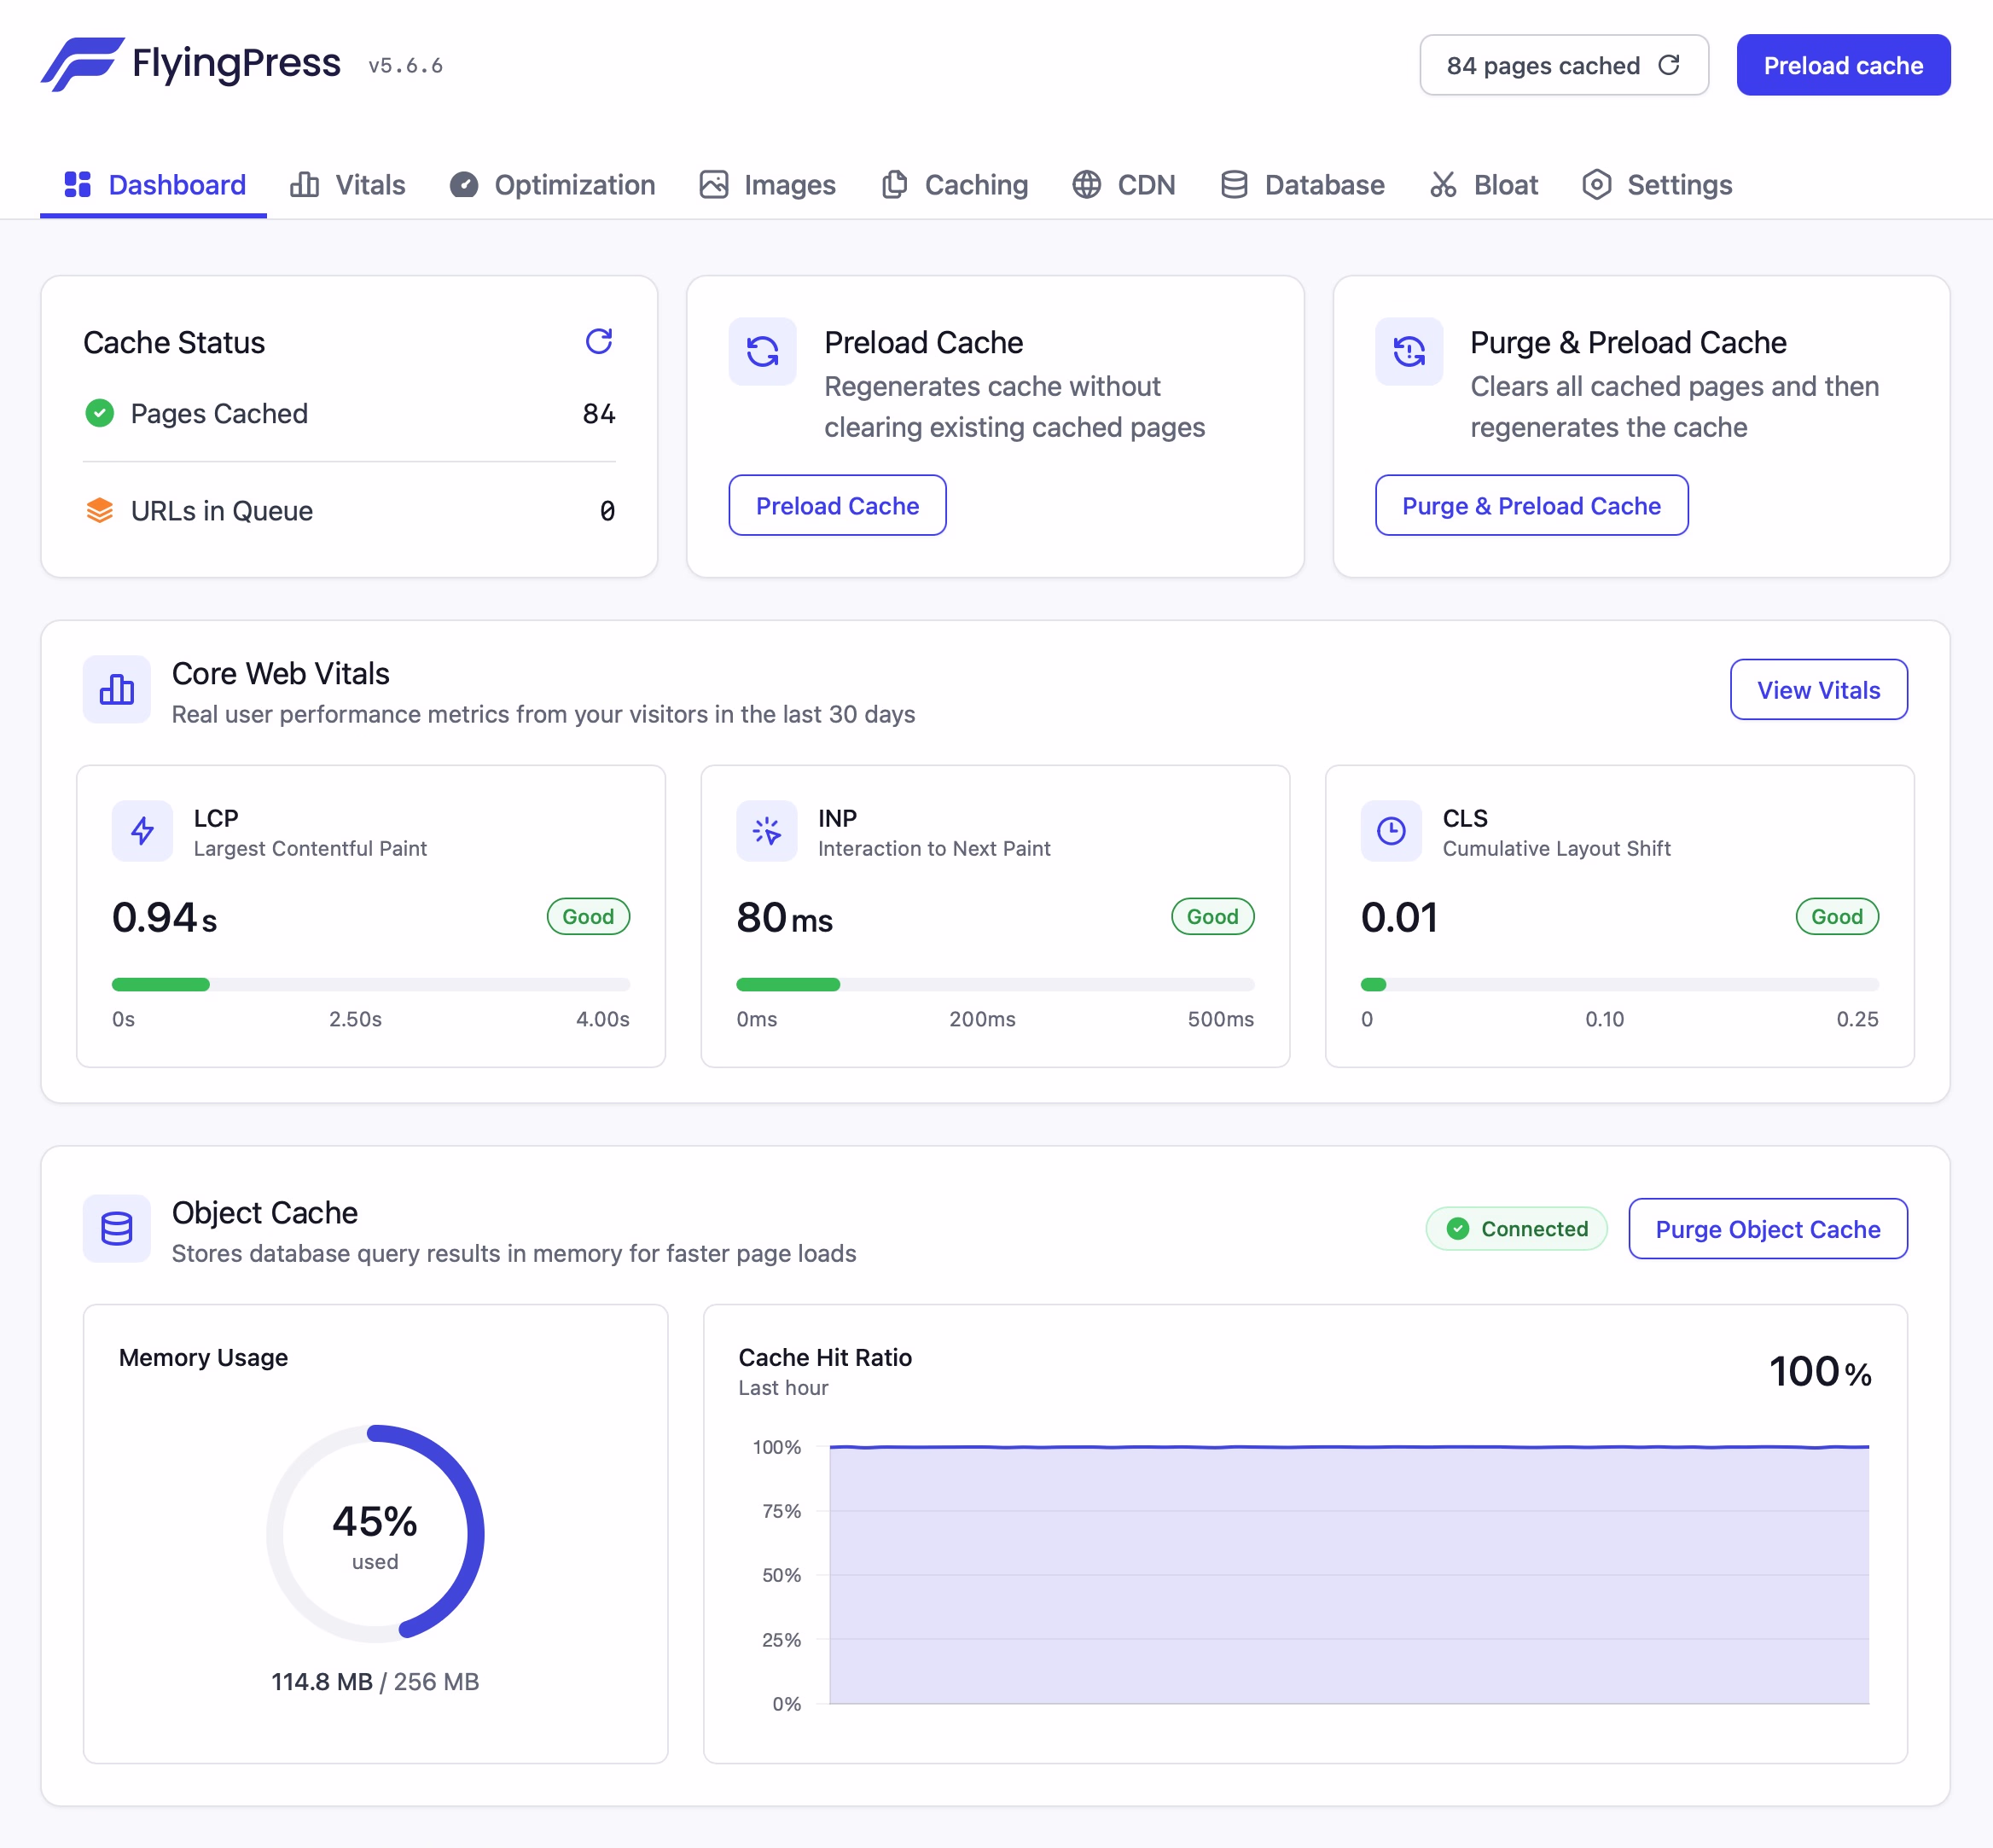Click the refresh icon beside 84 pages cached
Image resolution: width=1993 pixels, height=1848 pixels.
pyautogui.click(x=1668, y=65)
